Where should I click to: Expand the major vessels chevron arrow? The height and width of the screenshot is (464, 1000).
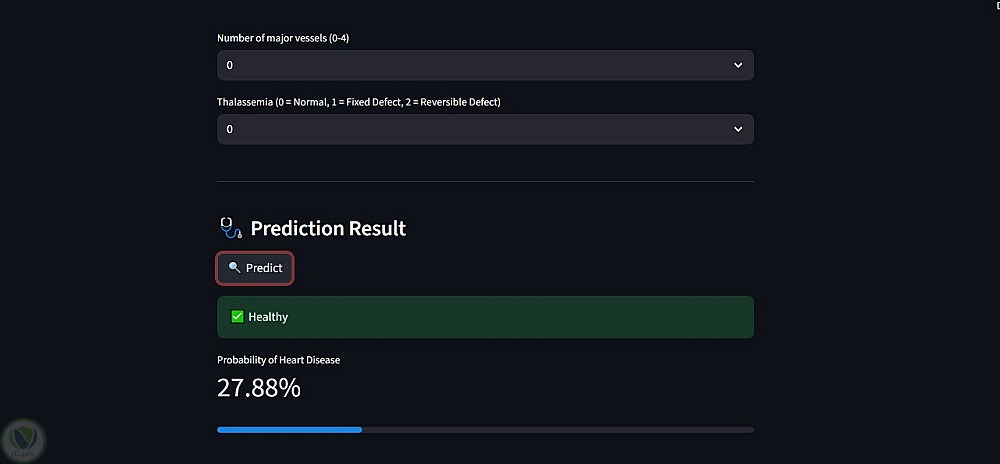tap(738, 65)
